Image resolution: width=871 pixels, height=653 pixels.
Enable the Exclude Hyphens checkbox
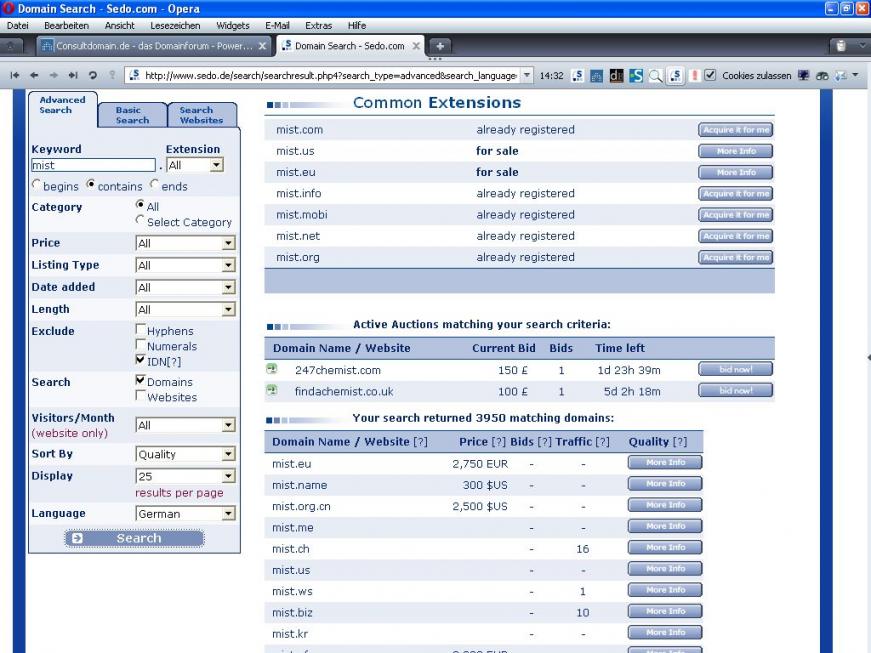coord(141,329)
